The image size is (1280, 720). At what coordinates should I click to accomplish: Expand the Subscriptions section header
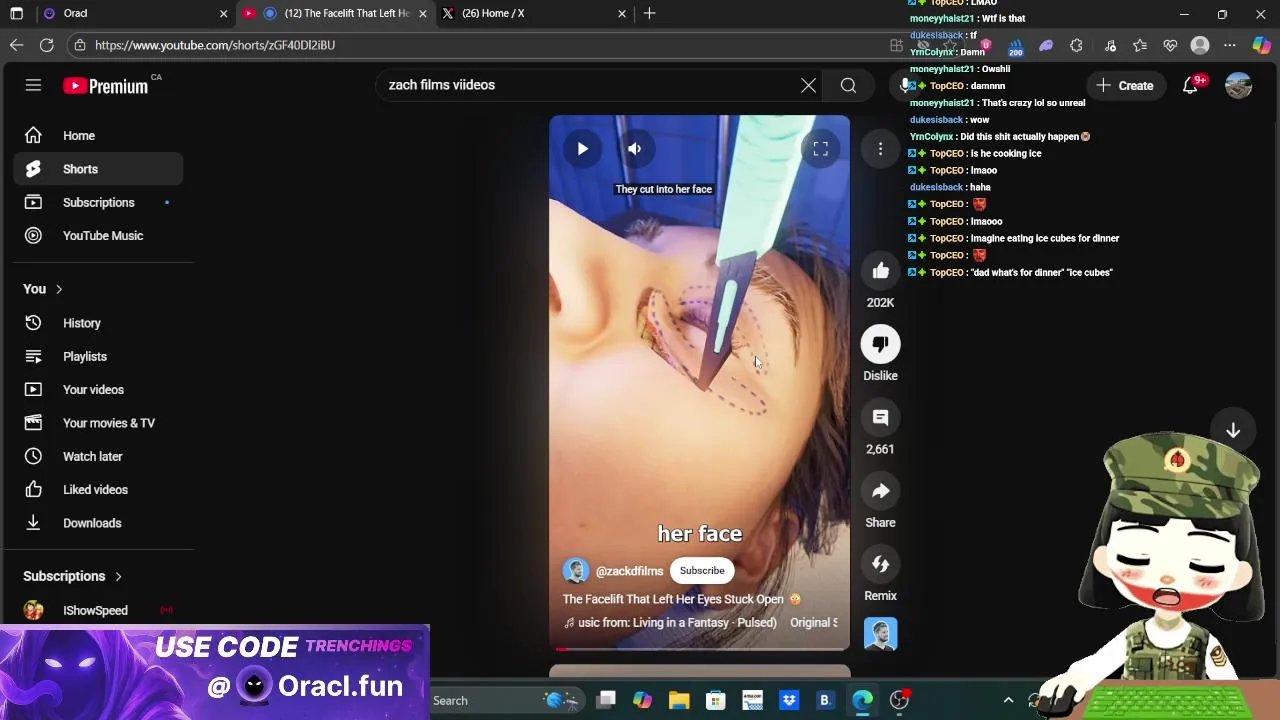pyautogui.click(x=72, y=576)
